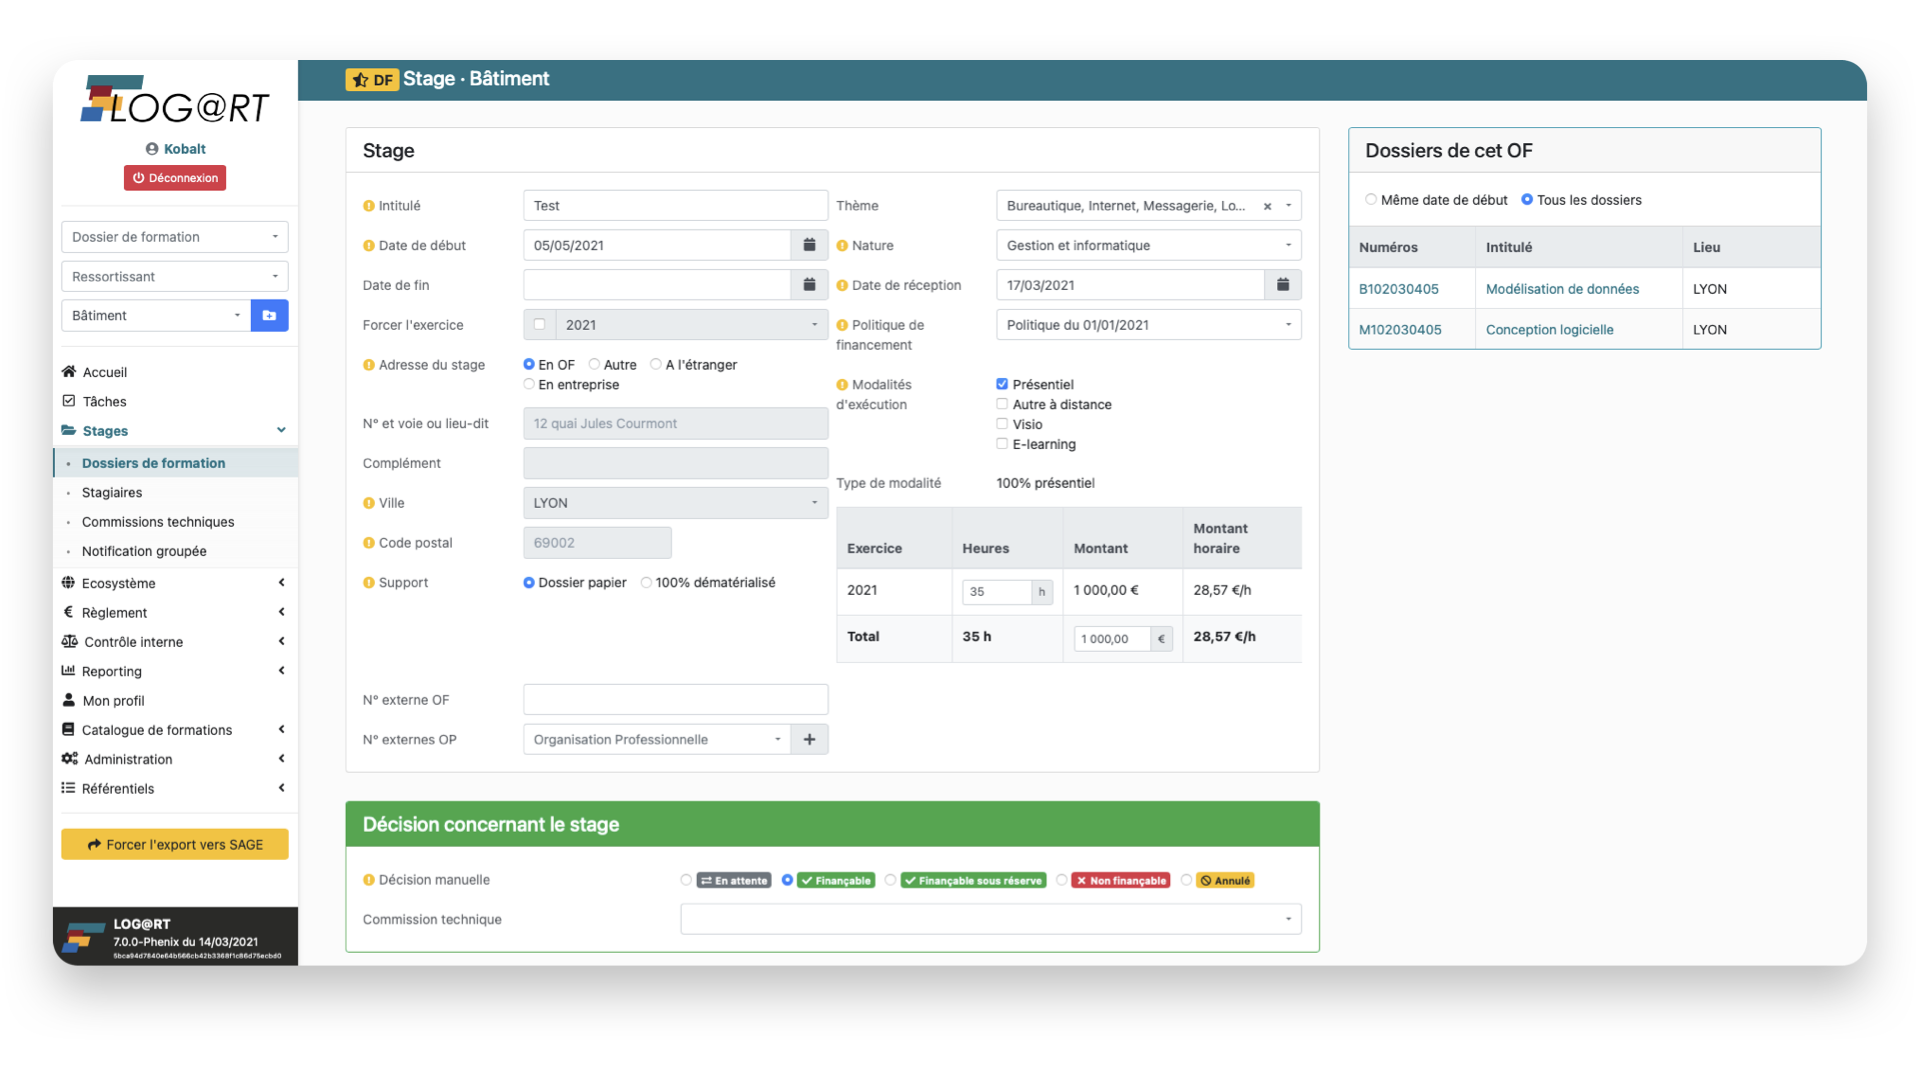The height and width of the screenshot is (1080, 1920).
Task: Choose Même date de début filter
Action: (1371, 200)
